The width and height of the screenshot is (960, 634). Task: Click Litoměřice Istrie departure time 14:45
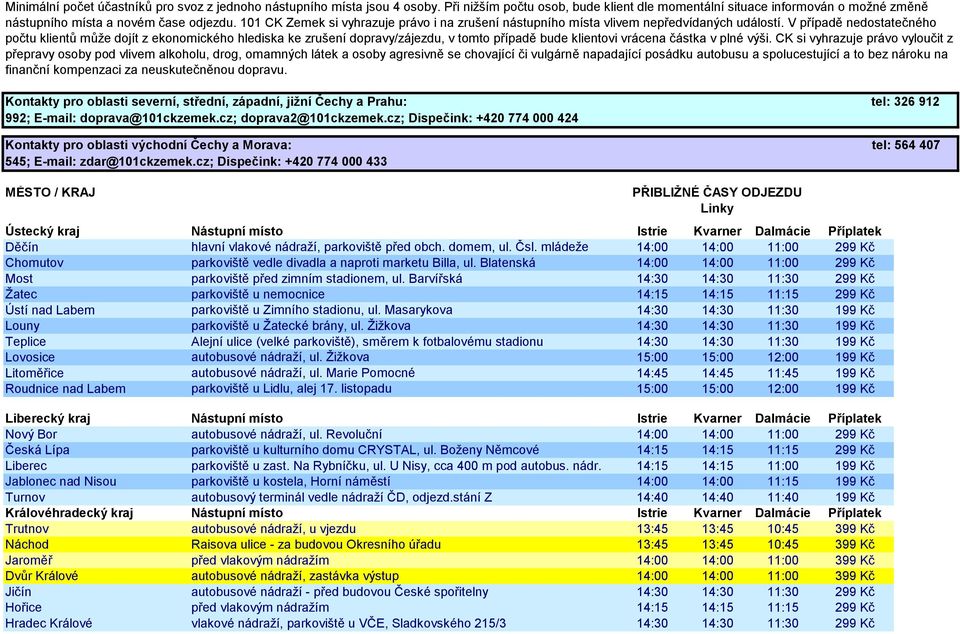[652, 373]
